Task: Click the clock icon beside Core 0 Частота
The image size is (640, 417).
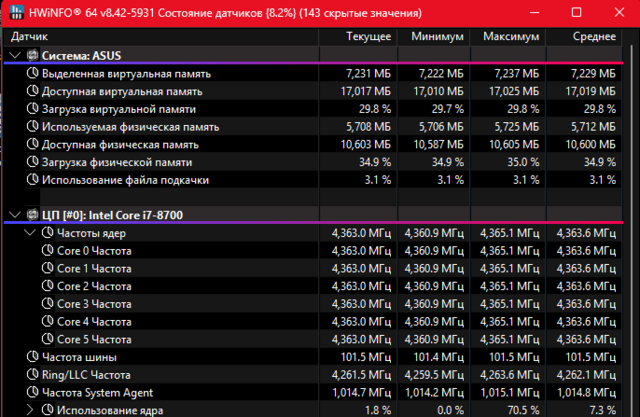Action: pyautogui.click(x=48, y=251)
